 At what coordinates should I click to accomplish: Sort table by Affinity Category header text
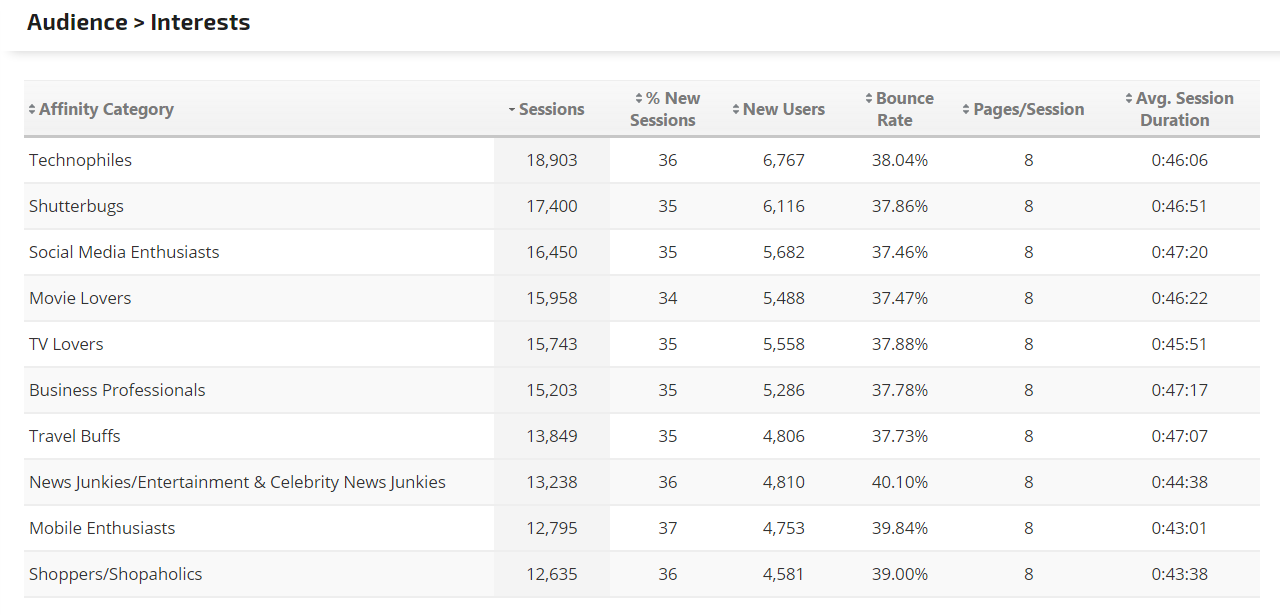(106, 109)
